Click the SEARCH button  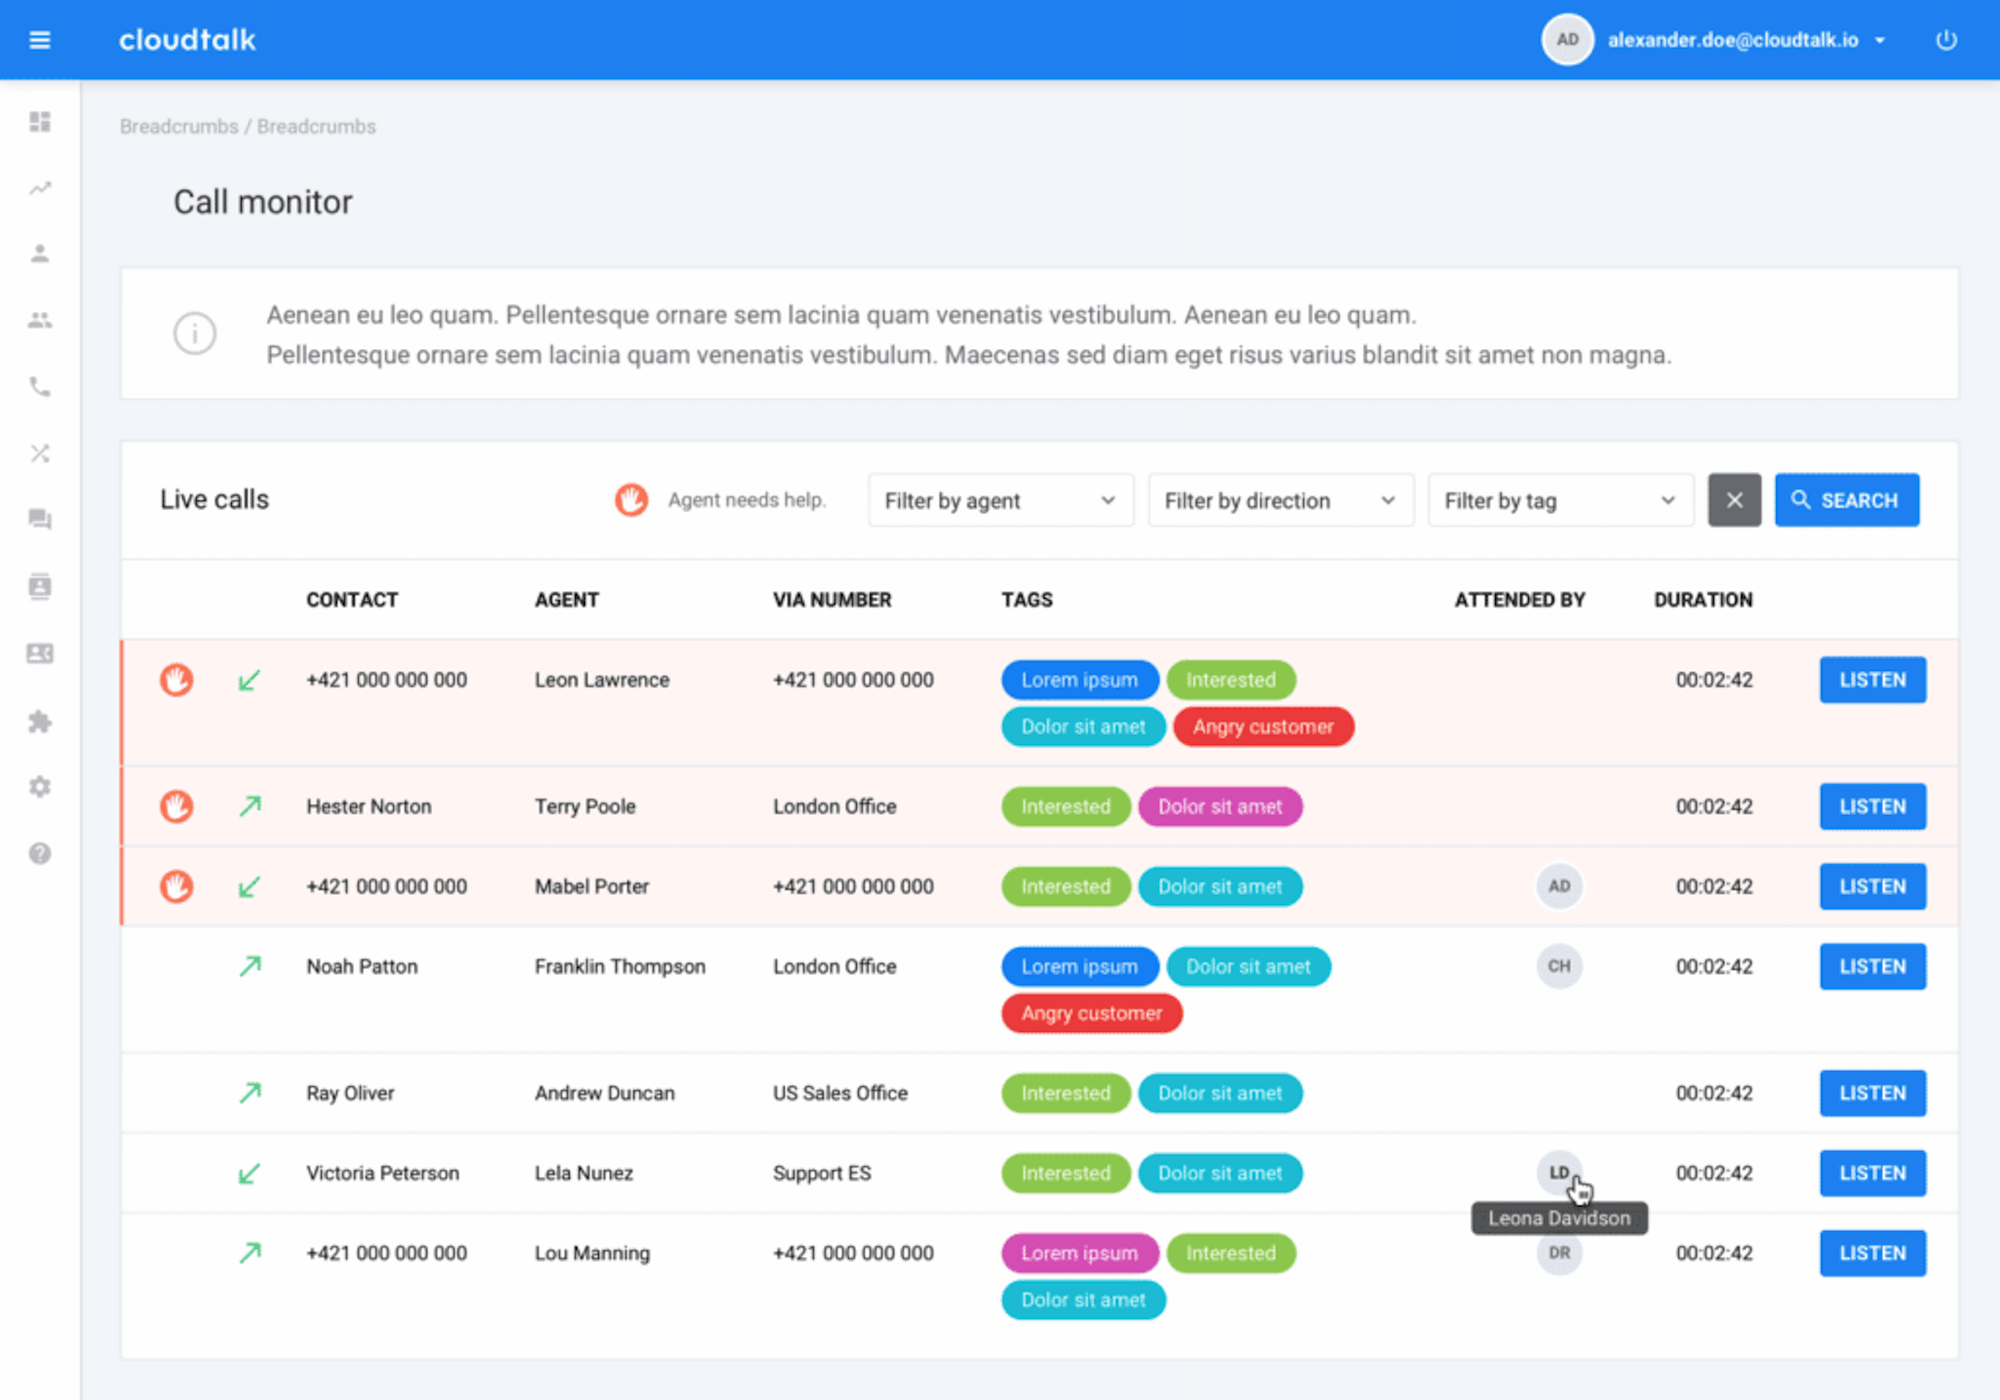(x=1843, y=500)
